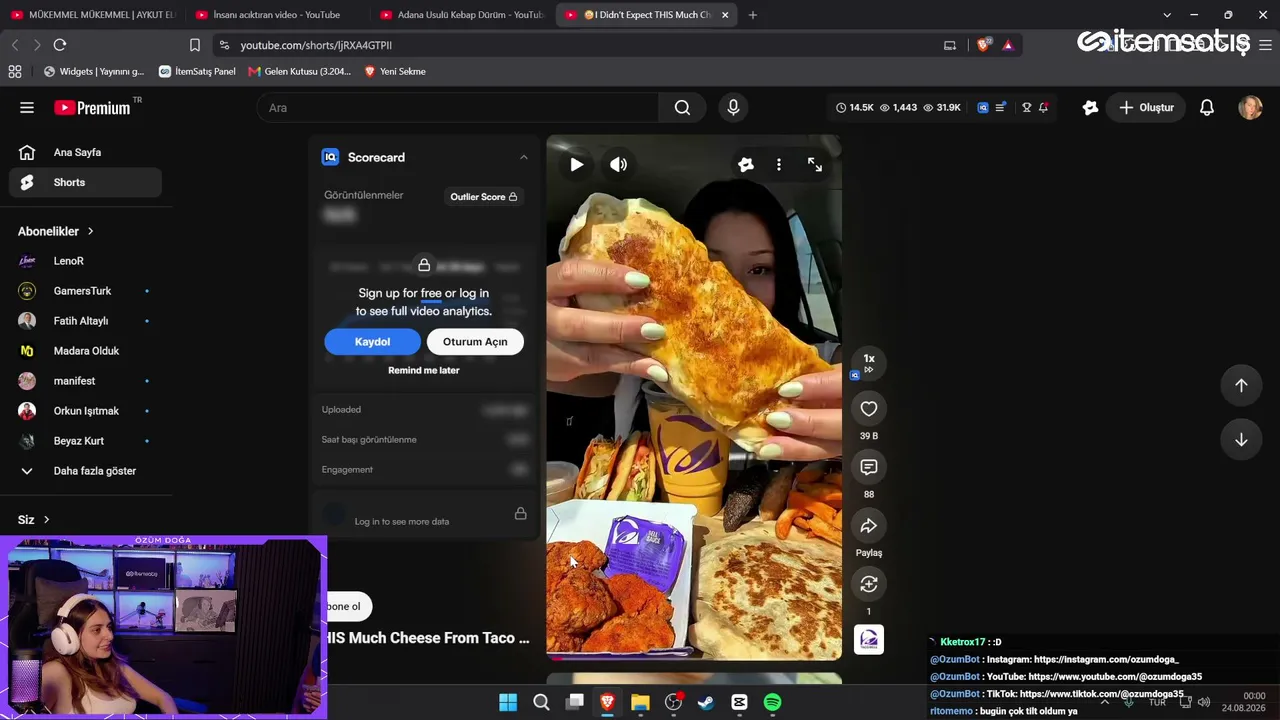Viewport: 1280px width, 720px height.
Task: Collapse the Scorecard panel
Action: click(x=523, y=157)
